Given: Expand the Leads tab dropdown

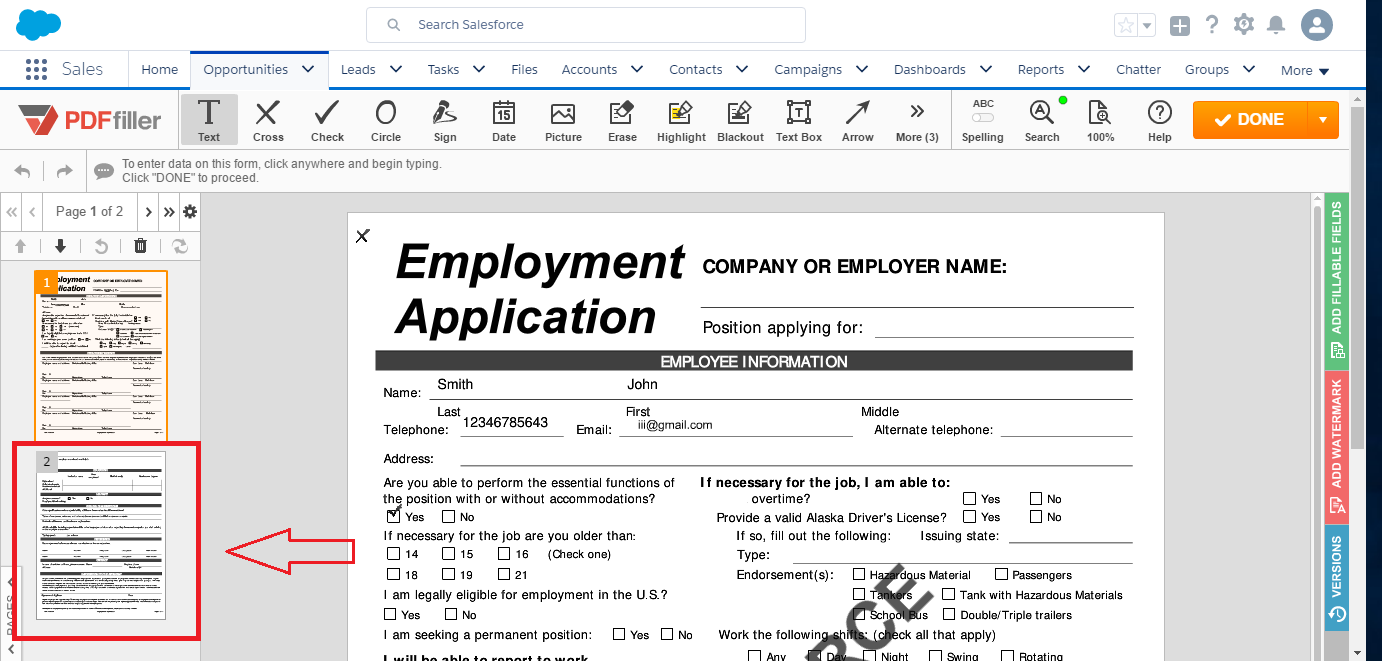Looking at the screenshot, I should tap(396, 69).
